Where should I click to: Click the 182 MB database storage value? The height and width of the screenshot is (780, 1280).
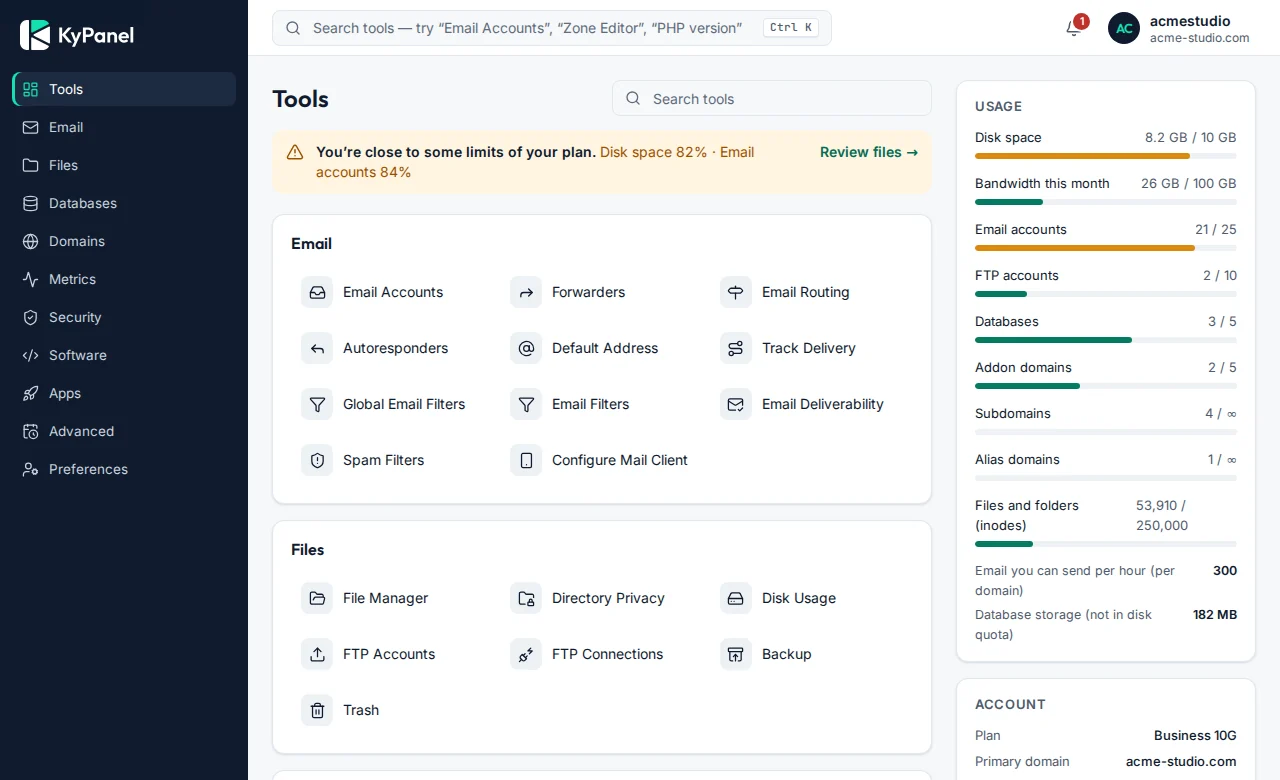click(1215, 614)
